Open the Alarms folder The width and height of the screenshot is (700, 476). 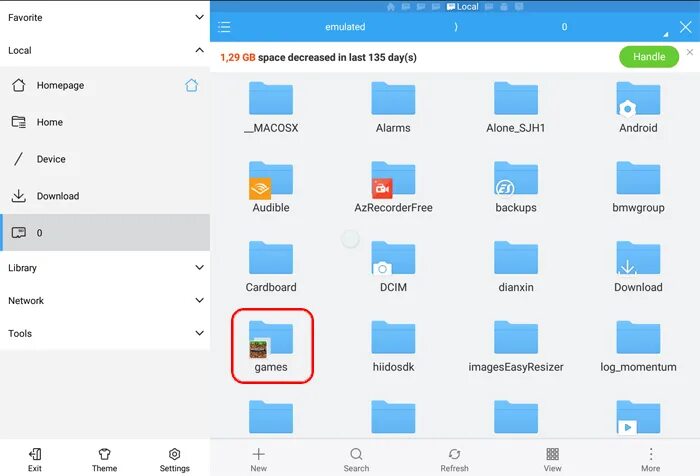pyautogui.click(x=393, y=107)
